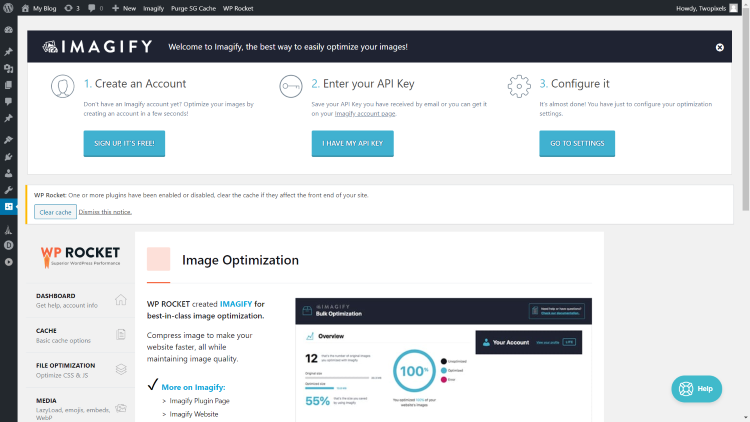Click SIGN UP, IT'S FREE! button
The height and width of the screenshot is (422, 750).
click(x=124, y=144)
